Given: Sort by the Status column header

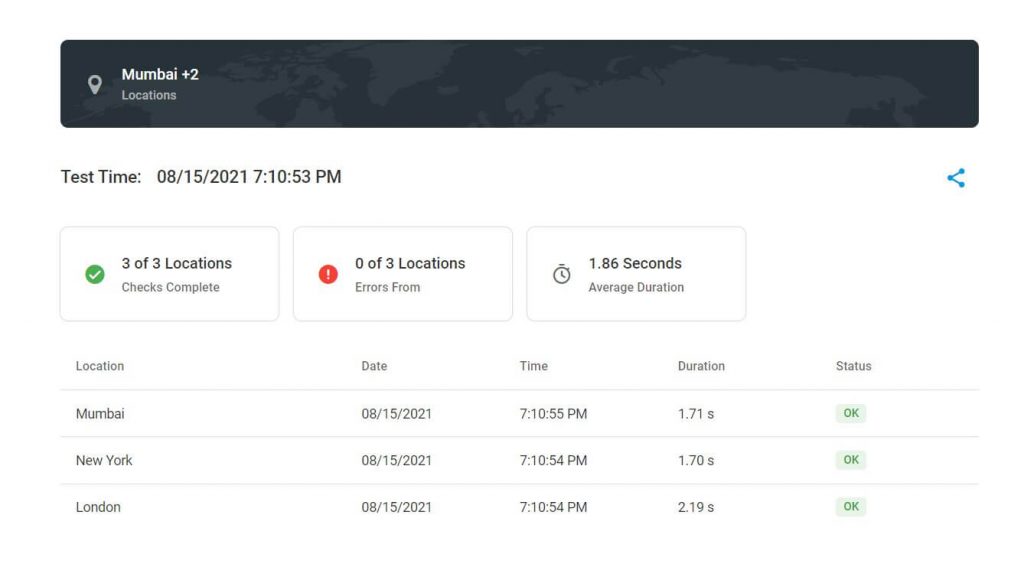Looking at the screenshot, I should pyautogui.click(x=853, y=366).
